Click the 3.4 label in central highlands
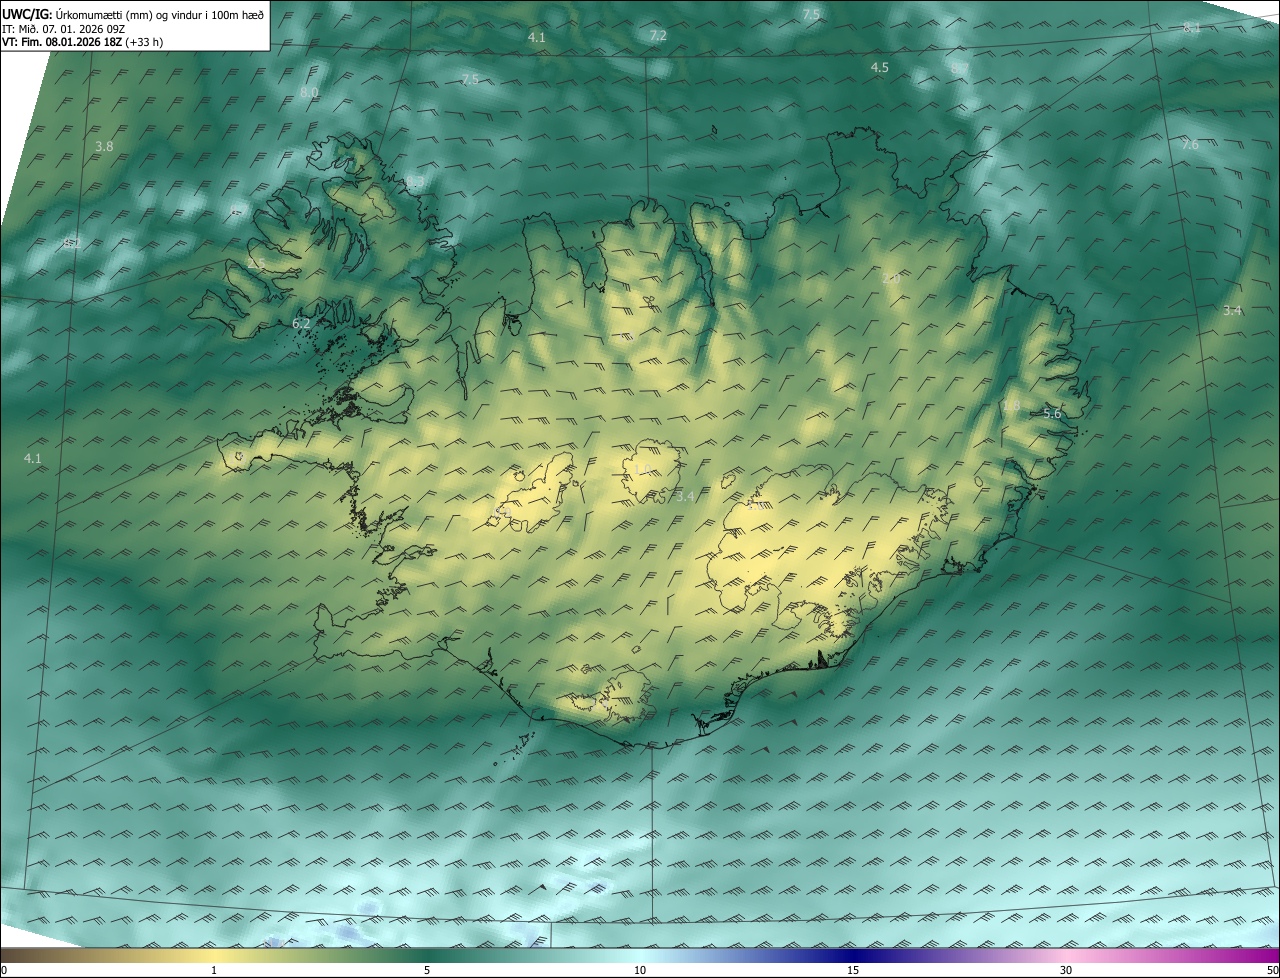 tap(685, 496)
